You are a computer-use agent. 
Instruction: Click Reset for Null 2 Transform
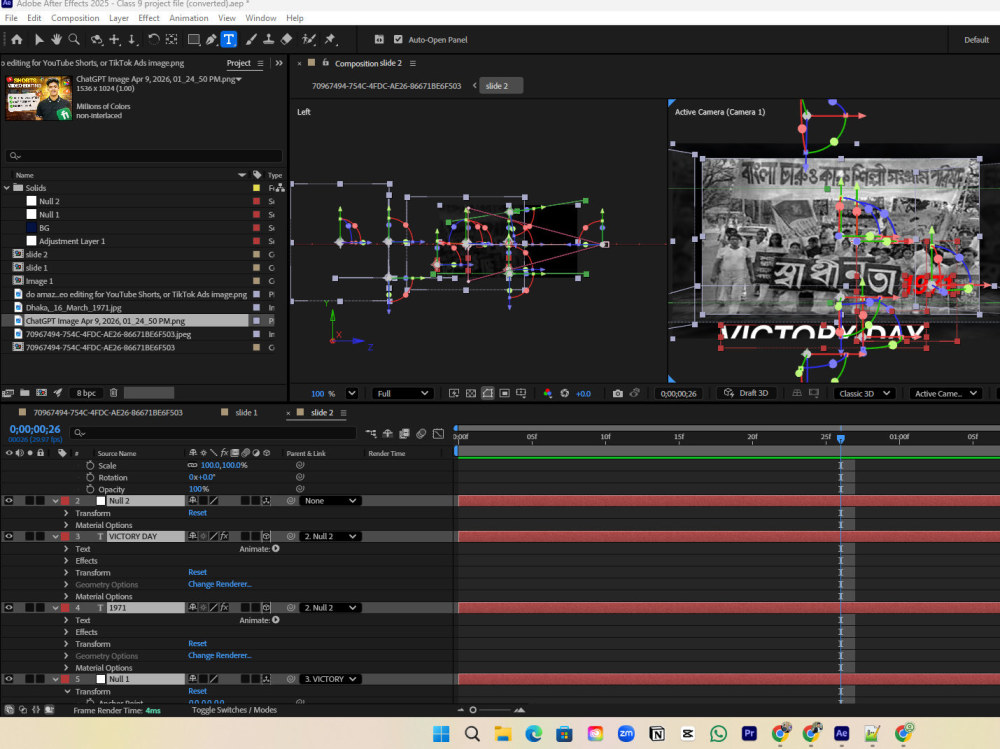197,513
